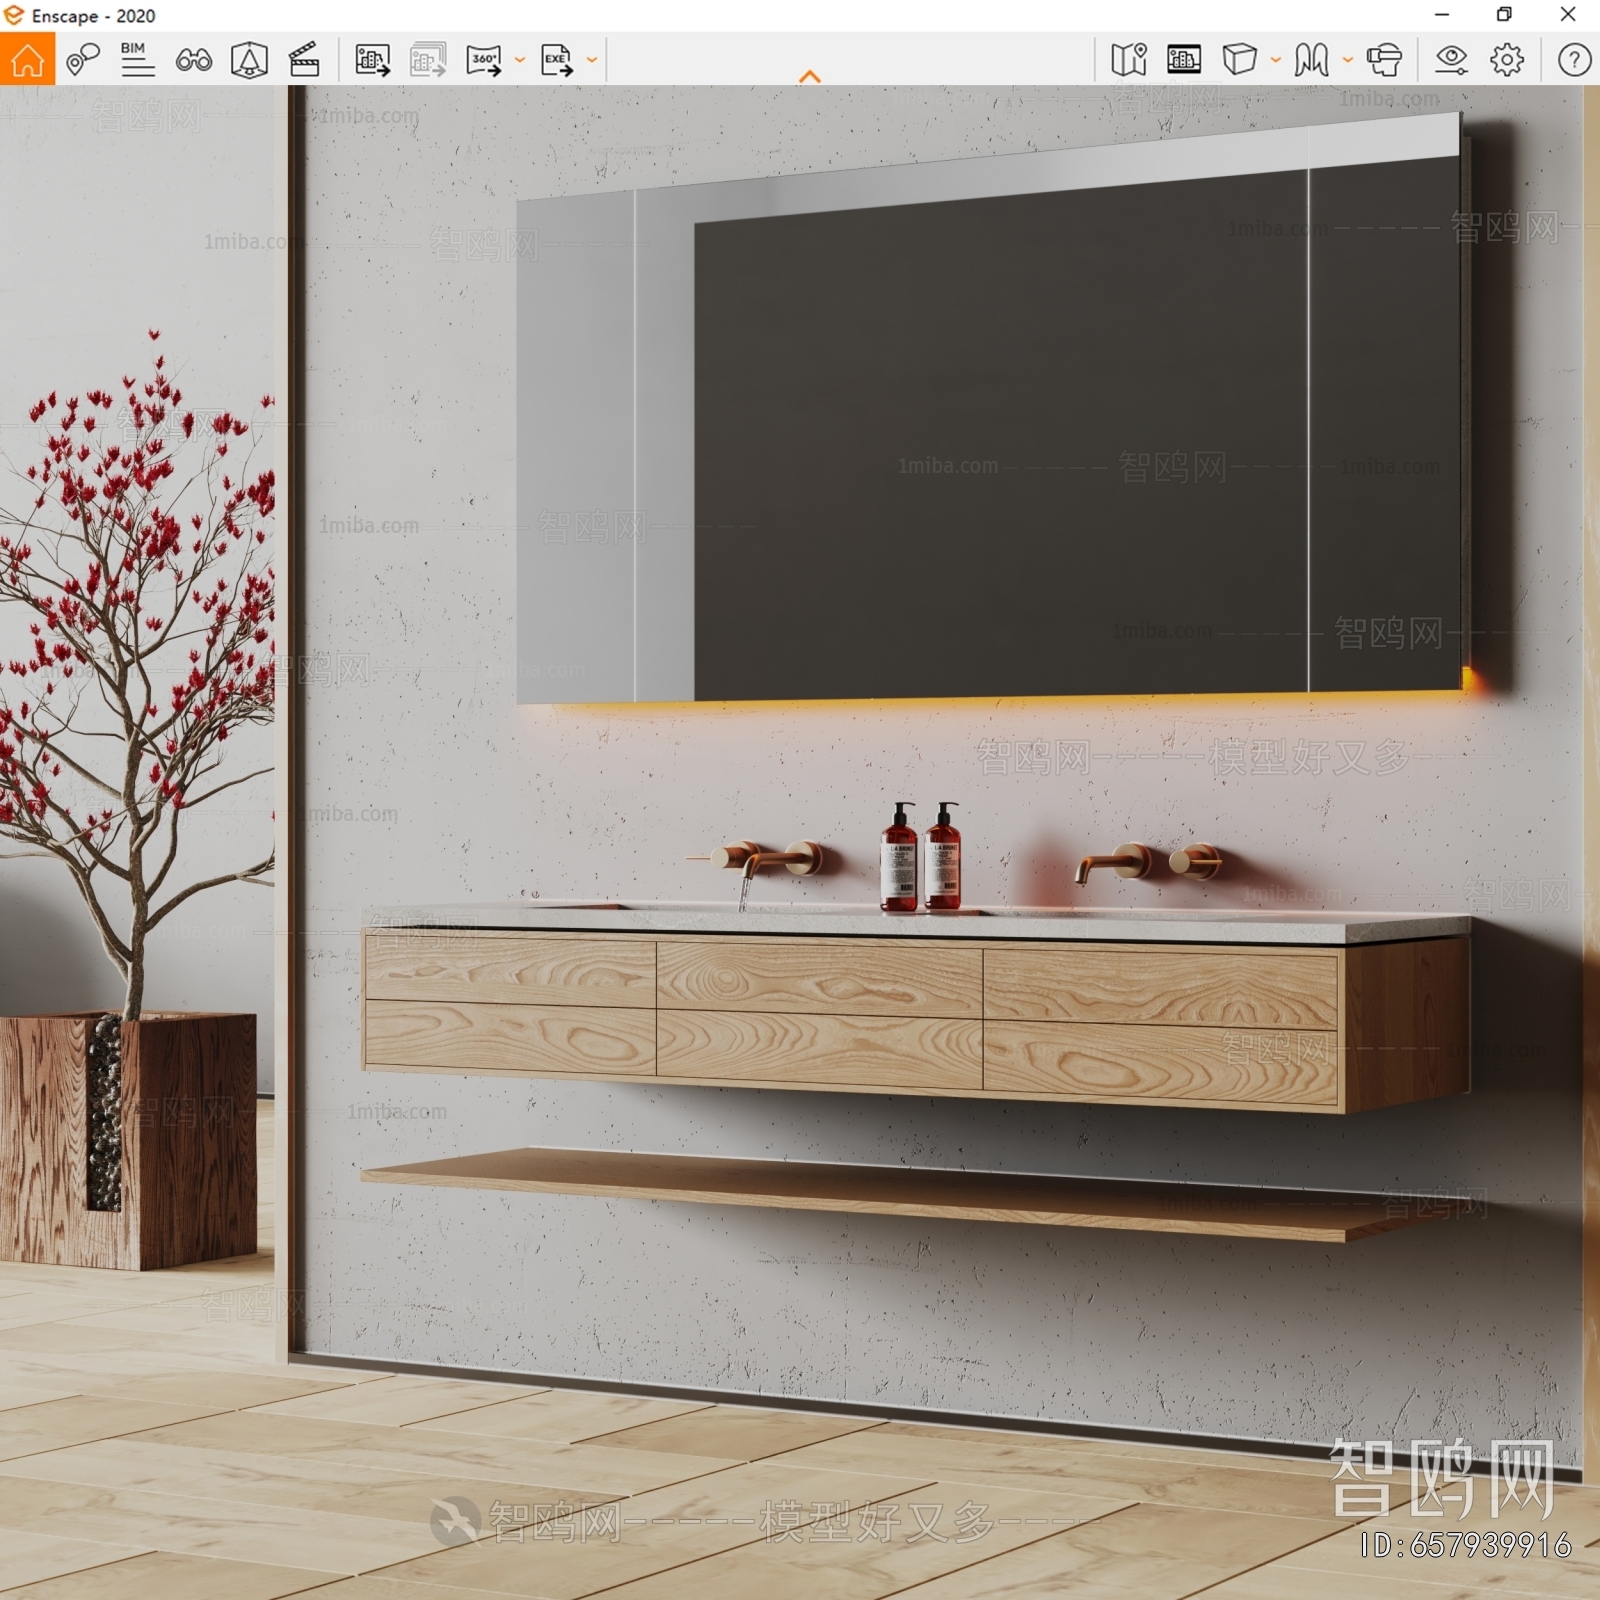
Task: Click the Enscape logo in title bar
Action: (x=14, y=15)
